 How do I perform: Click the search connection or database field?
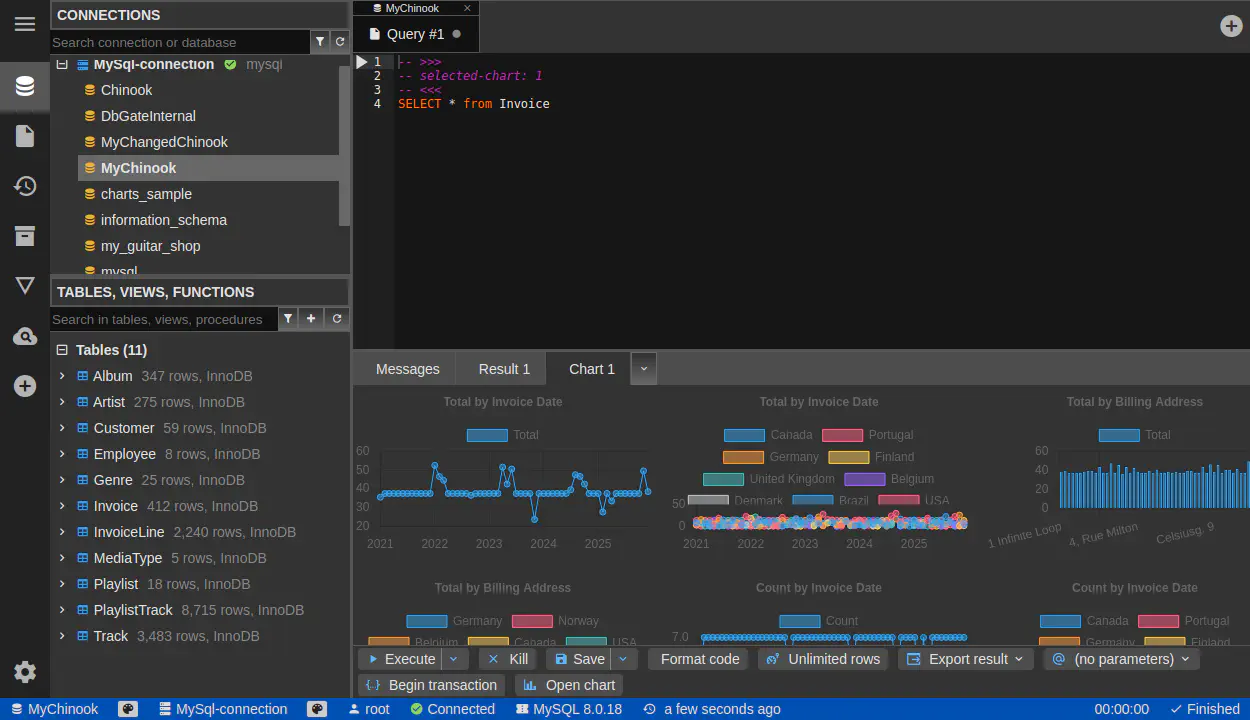point(180,42)
